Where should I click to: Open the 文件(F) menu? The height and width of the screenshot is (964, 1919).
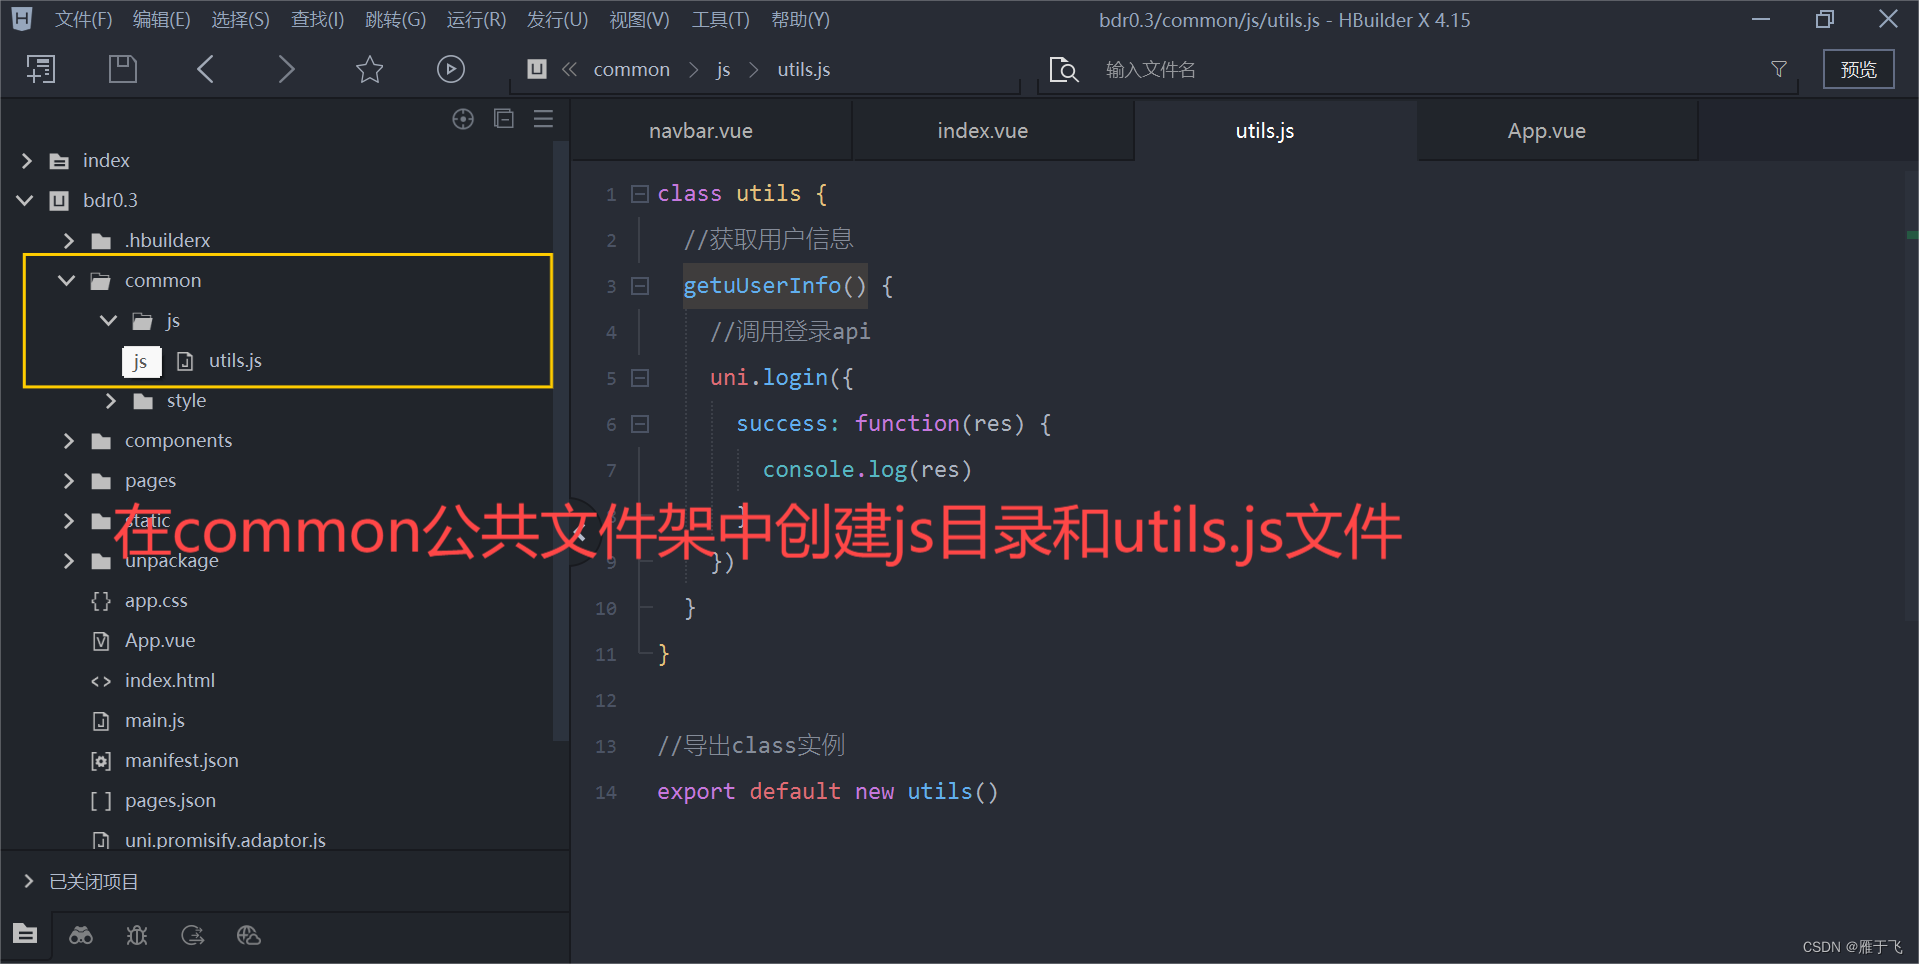pyautogui.click(x=83, y=20)
